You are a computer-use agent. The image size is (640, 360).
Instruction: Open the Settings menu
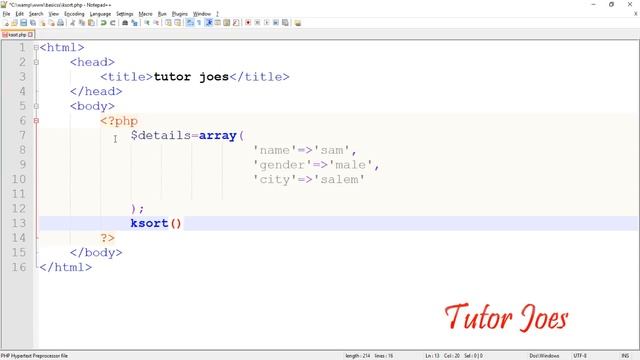[124, 14]
